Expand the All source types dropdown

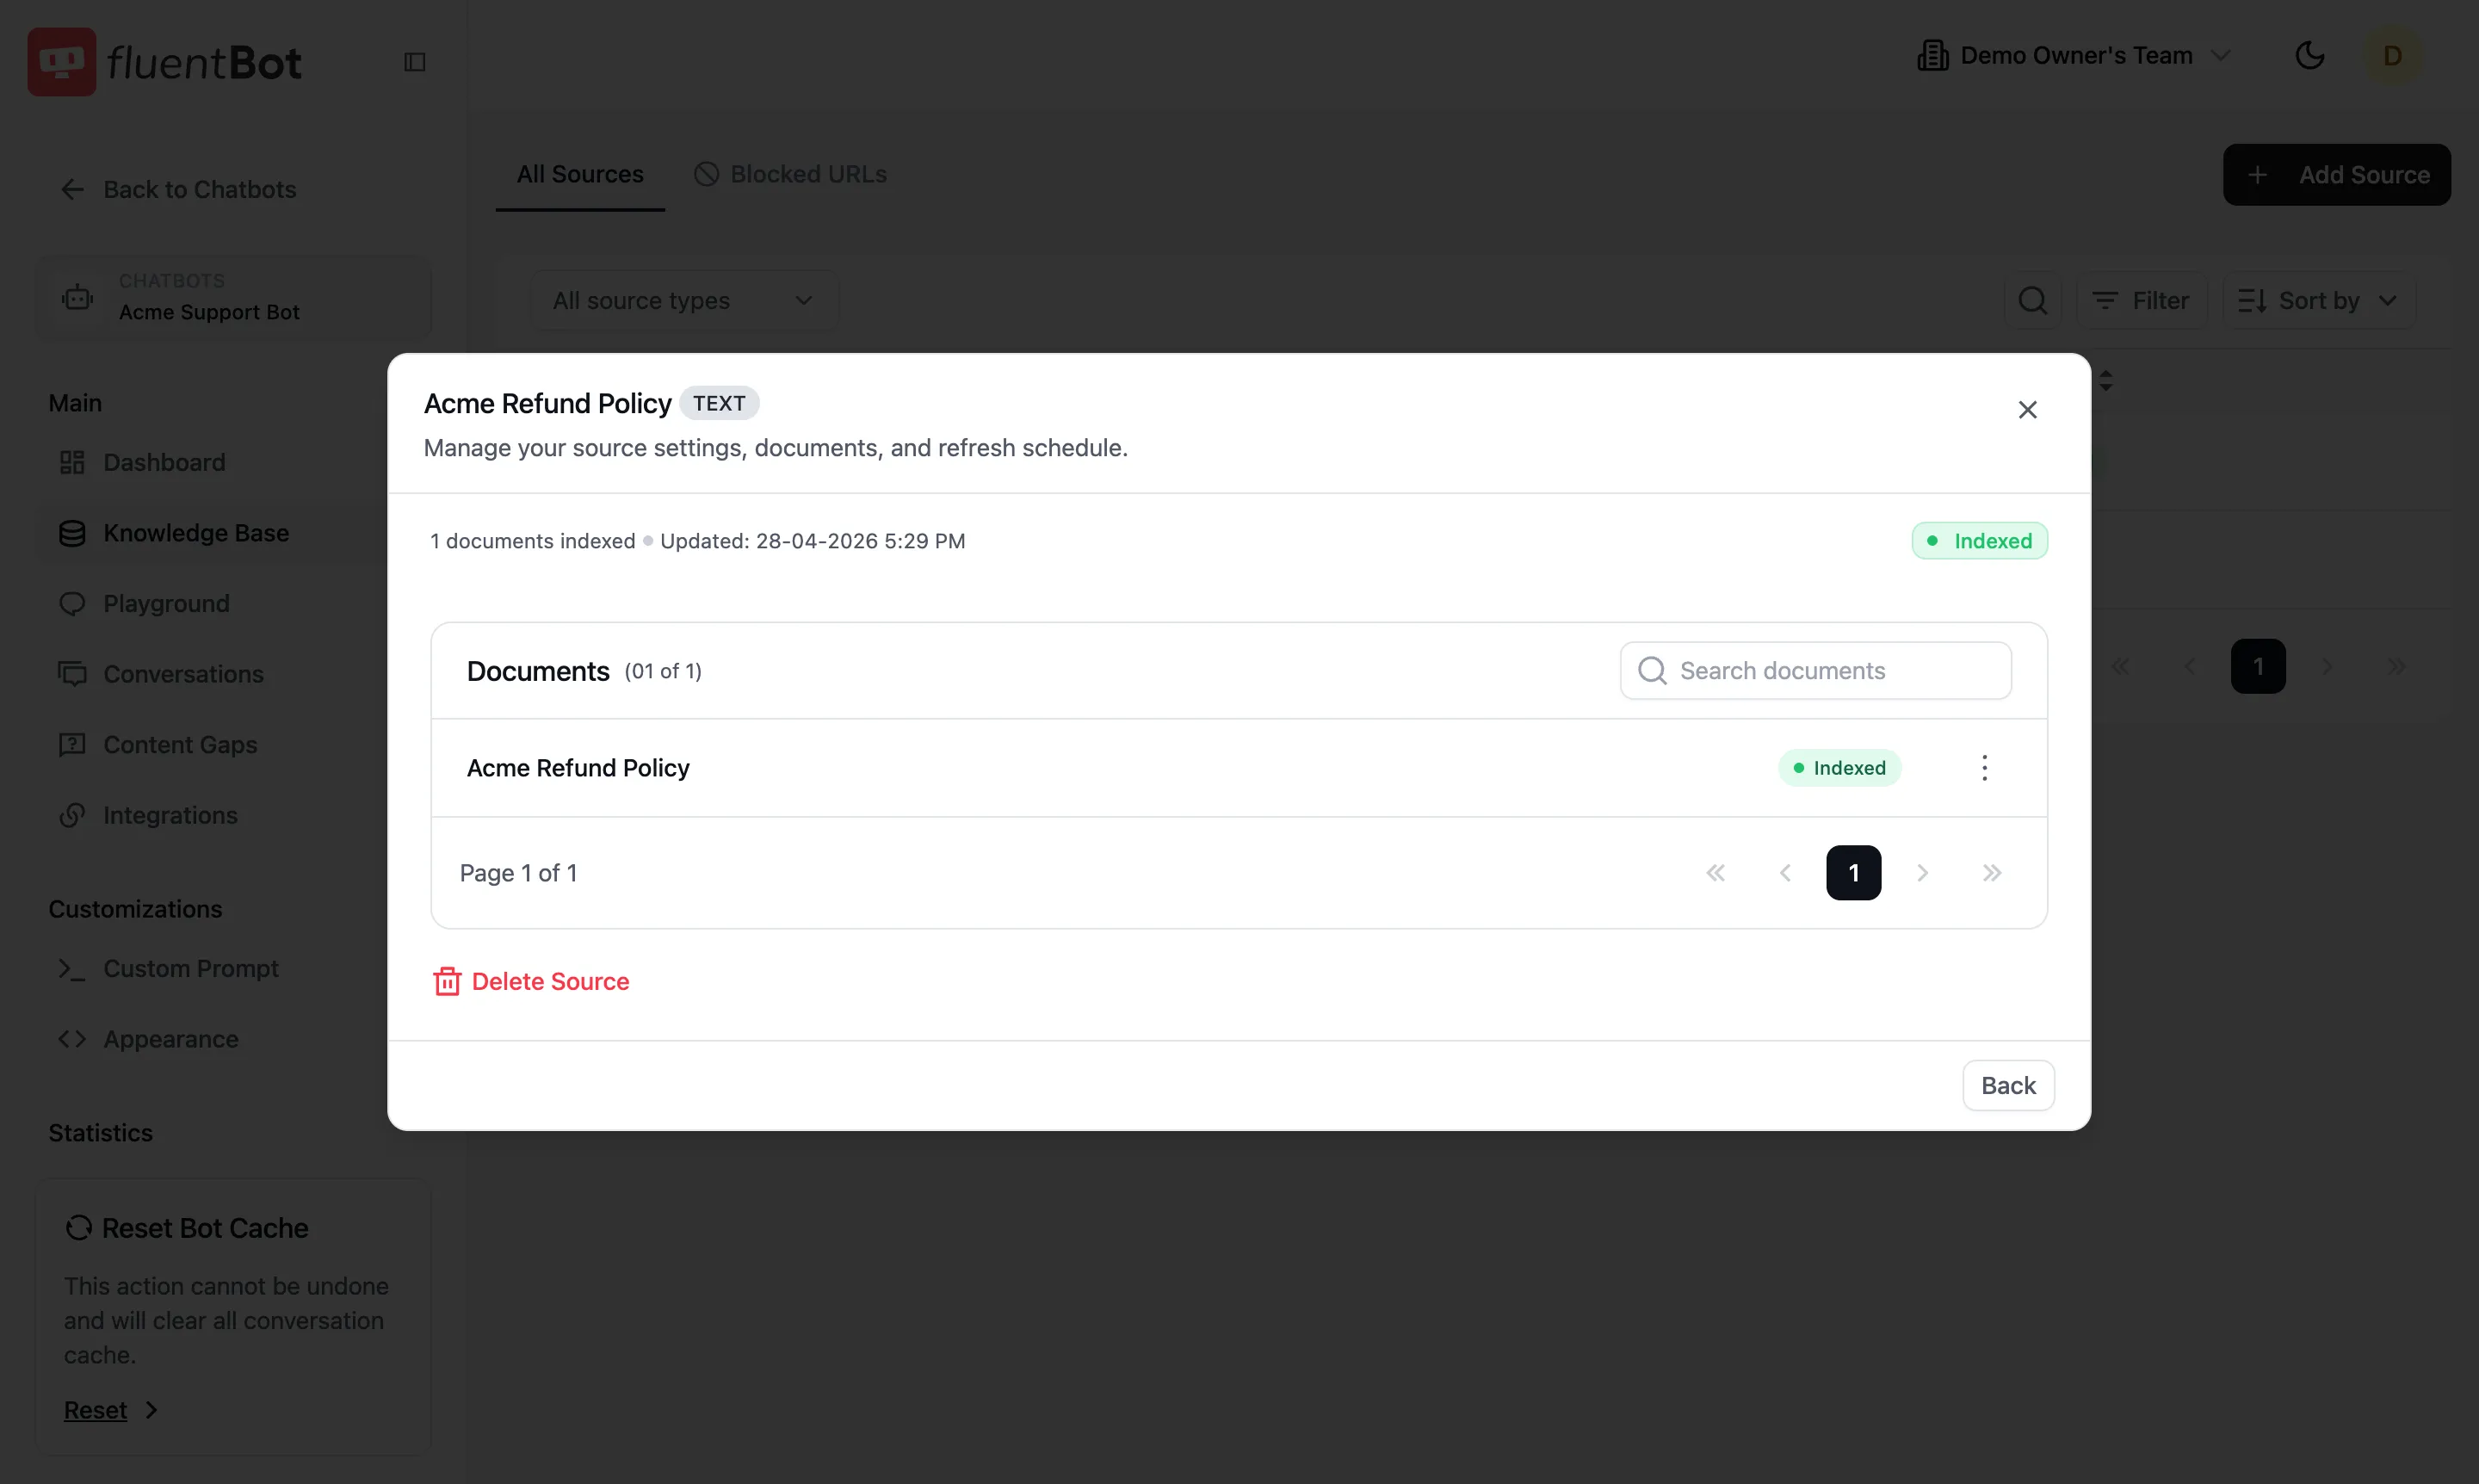point(684,300)
